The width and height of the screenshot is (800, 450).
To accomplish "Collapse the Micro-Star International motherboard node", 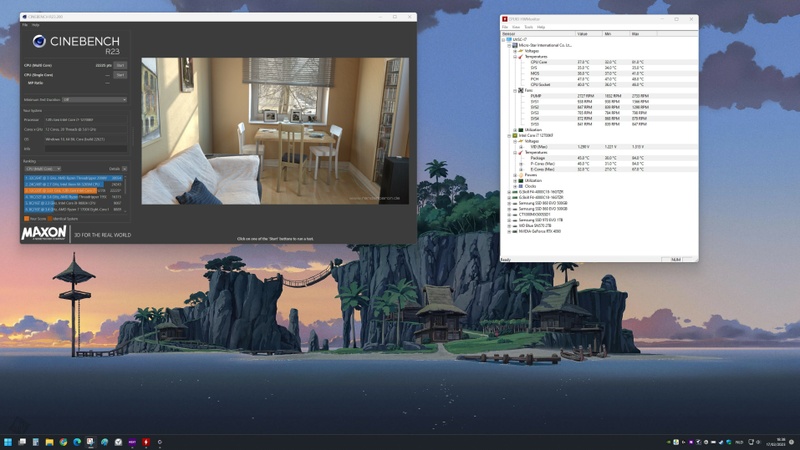I will click(x=509, y=45).
